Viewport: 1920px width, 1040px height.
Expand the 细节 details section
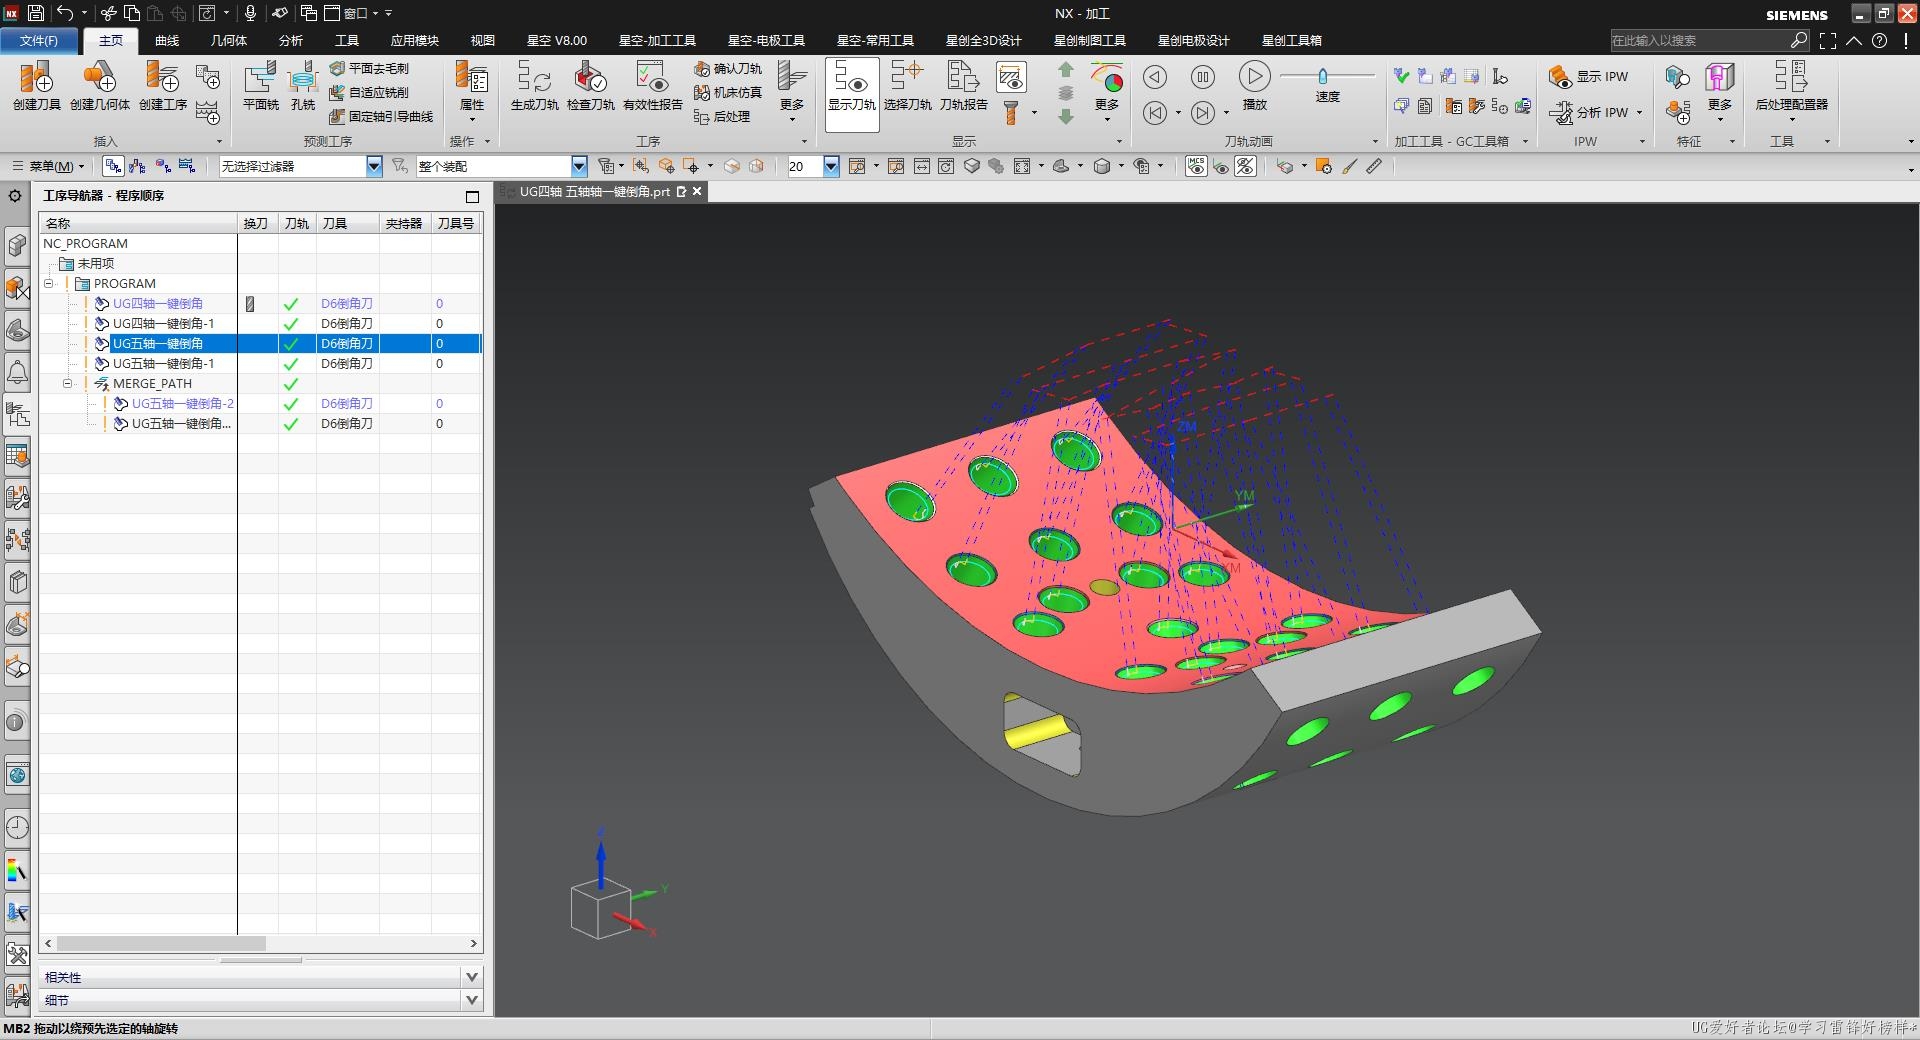point(472,1000)
